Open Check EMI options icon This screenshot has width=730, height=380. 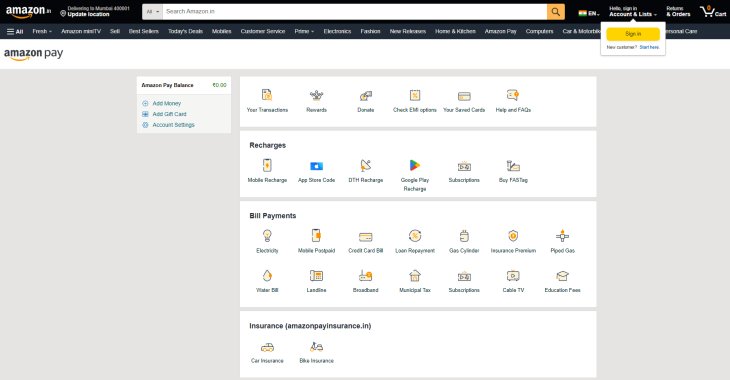pyautogui.click(x=415, y=95)
